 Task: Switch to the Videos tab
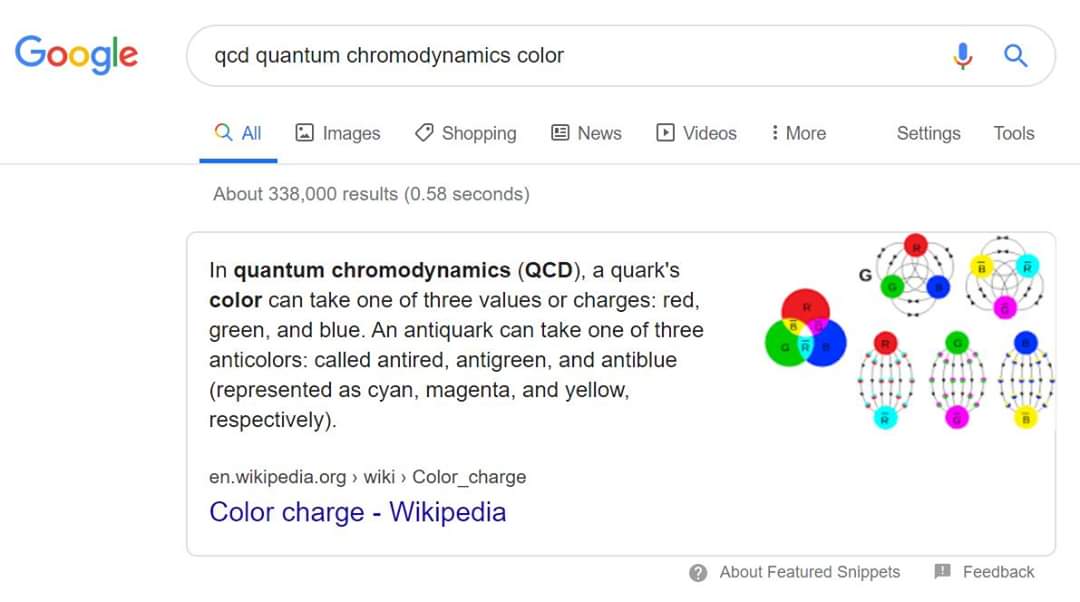[709, 133]
